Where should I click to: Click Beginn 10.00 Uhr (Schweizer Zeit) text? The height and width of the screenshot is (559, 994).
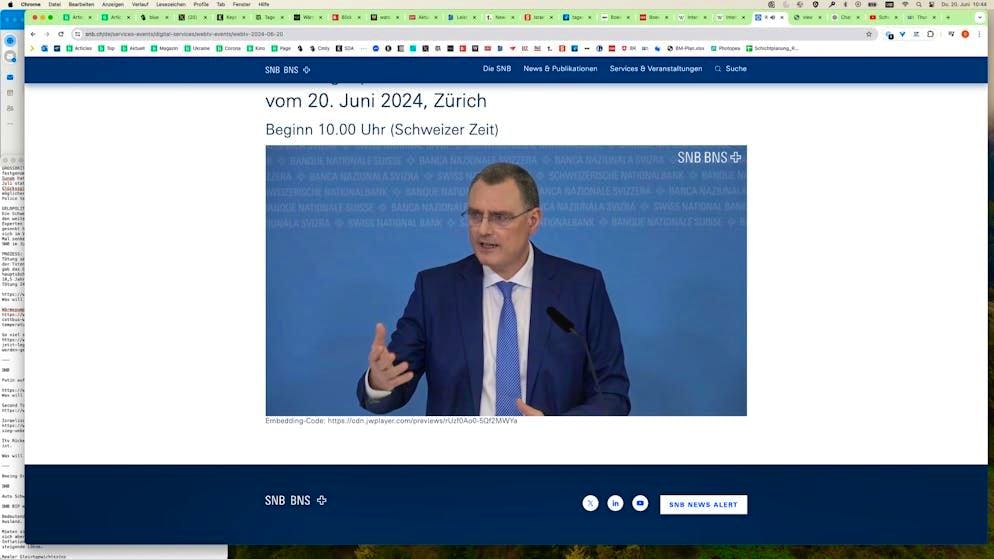click(382, 130)
